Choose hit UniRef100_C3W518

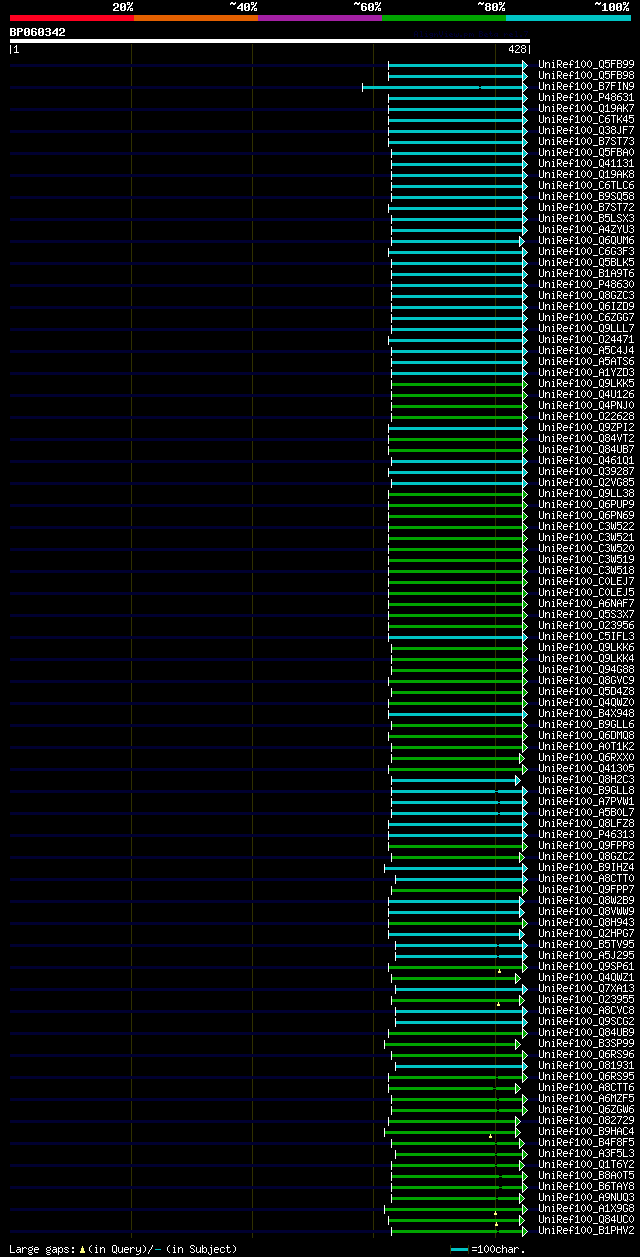coord(586,571)
